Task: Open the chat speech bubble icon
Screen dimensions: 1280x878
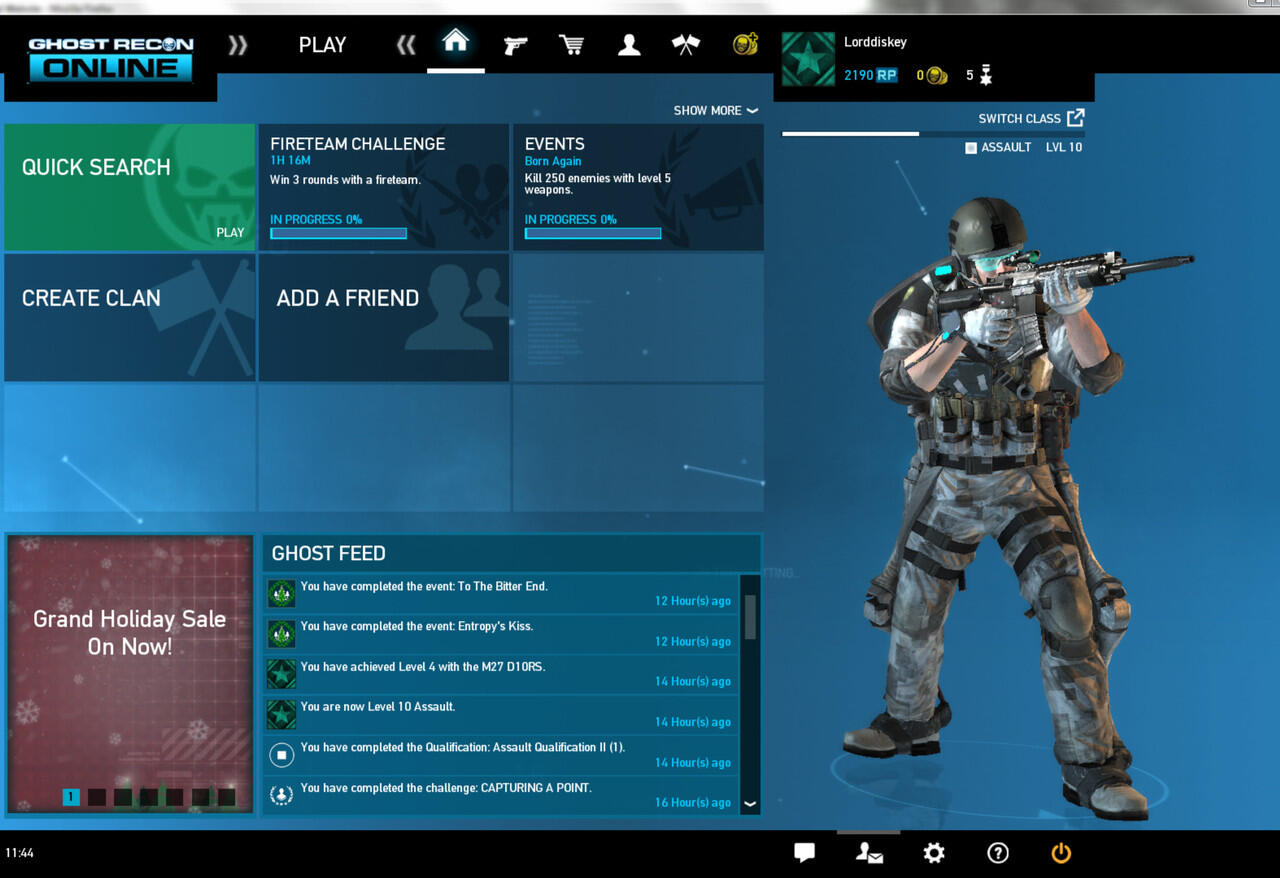Action: pyautogui.click(x=805, y=853)
